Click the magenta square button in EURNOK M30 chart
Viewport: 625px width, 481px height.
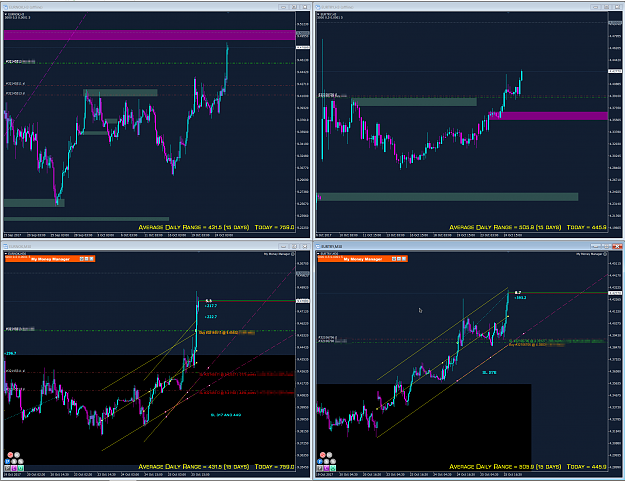click(14, 468)
